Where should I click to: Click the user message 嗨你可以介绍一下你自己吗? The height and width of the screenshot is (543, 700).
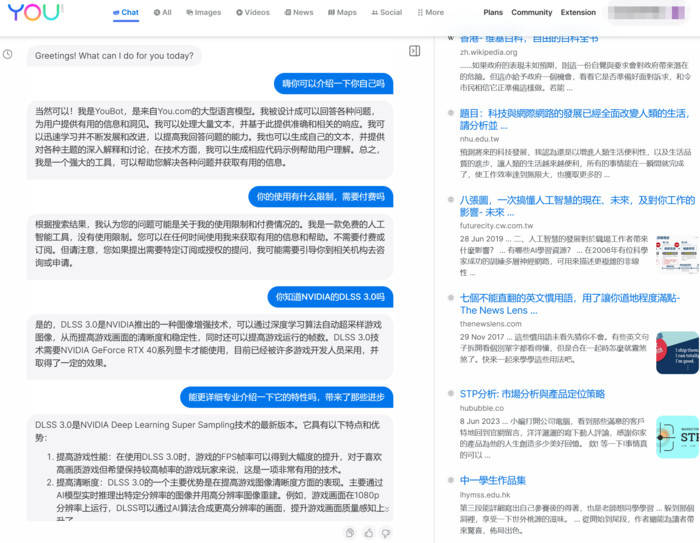pyautogui.click(x=333, y=84)
